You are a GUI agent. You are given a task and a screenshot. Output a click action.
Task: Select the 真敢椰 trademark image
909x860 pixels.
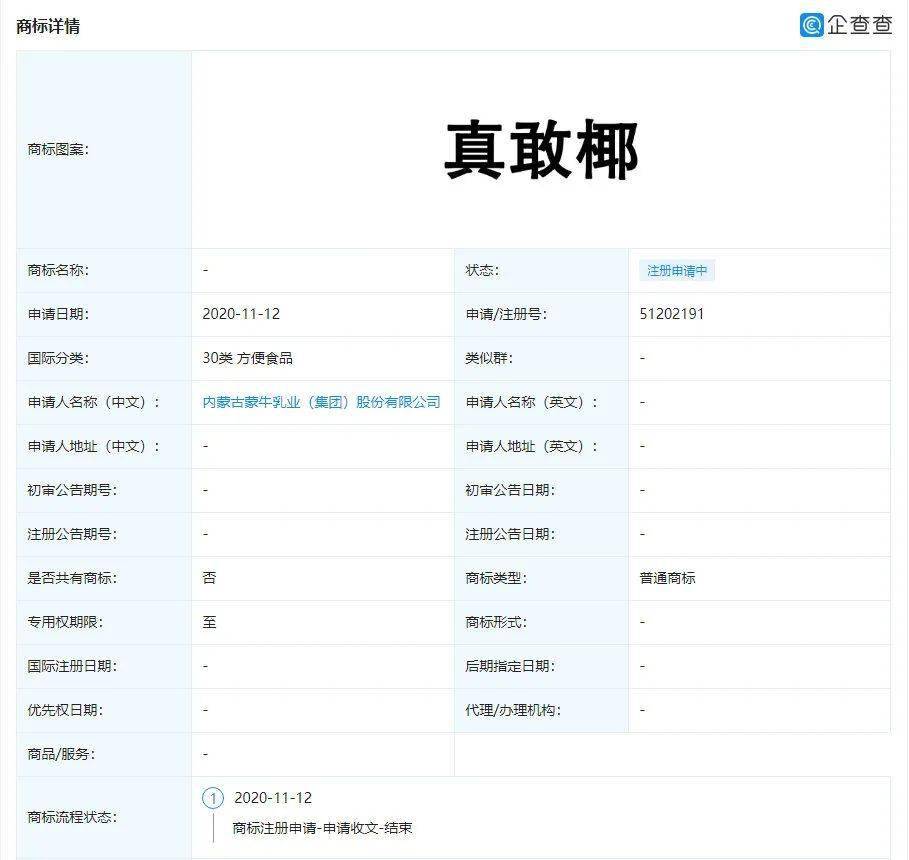[x=541, y=150]
